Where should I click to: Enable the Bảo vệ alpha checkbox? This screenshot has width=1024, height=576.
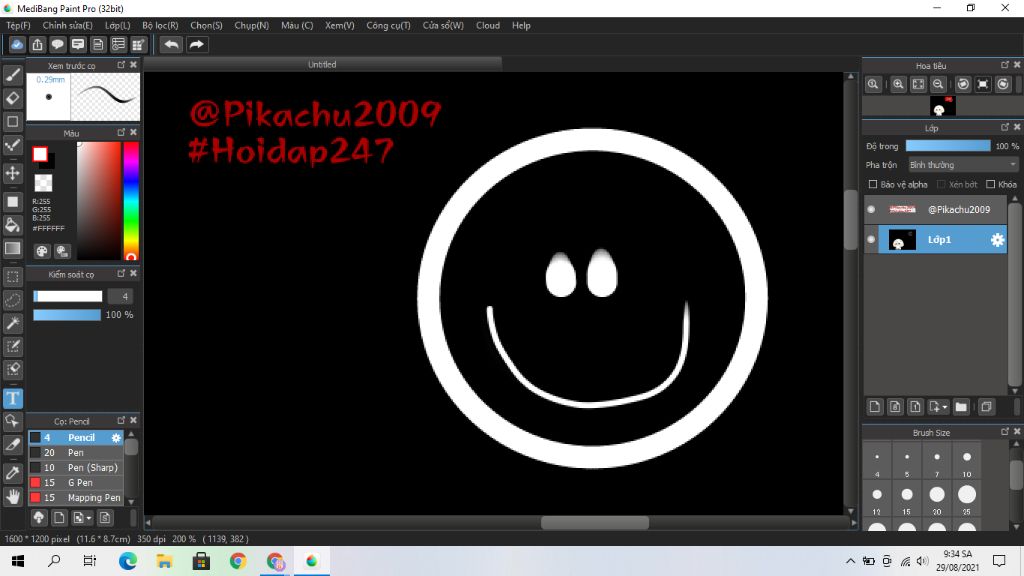(872, 184)
